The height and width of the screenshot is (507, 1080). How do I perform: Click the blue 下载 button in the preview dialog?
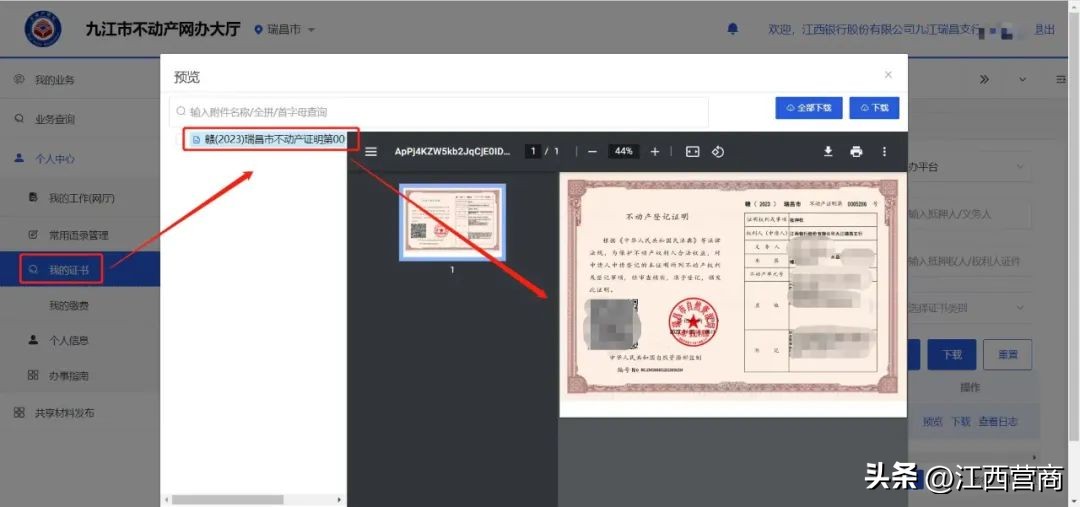874,108
